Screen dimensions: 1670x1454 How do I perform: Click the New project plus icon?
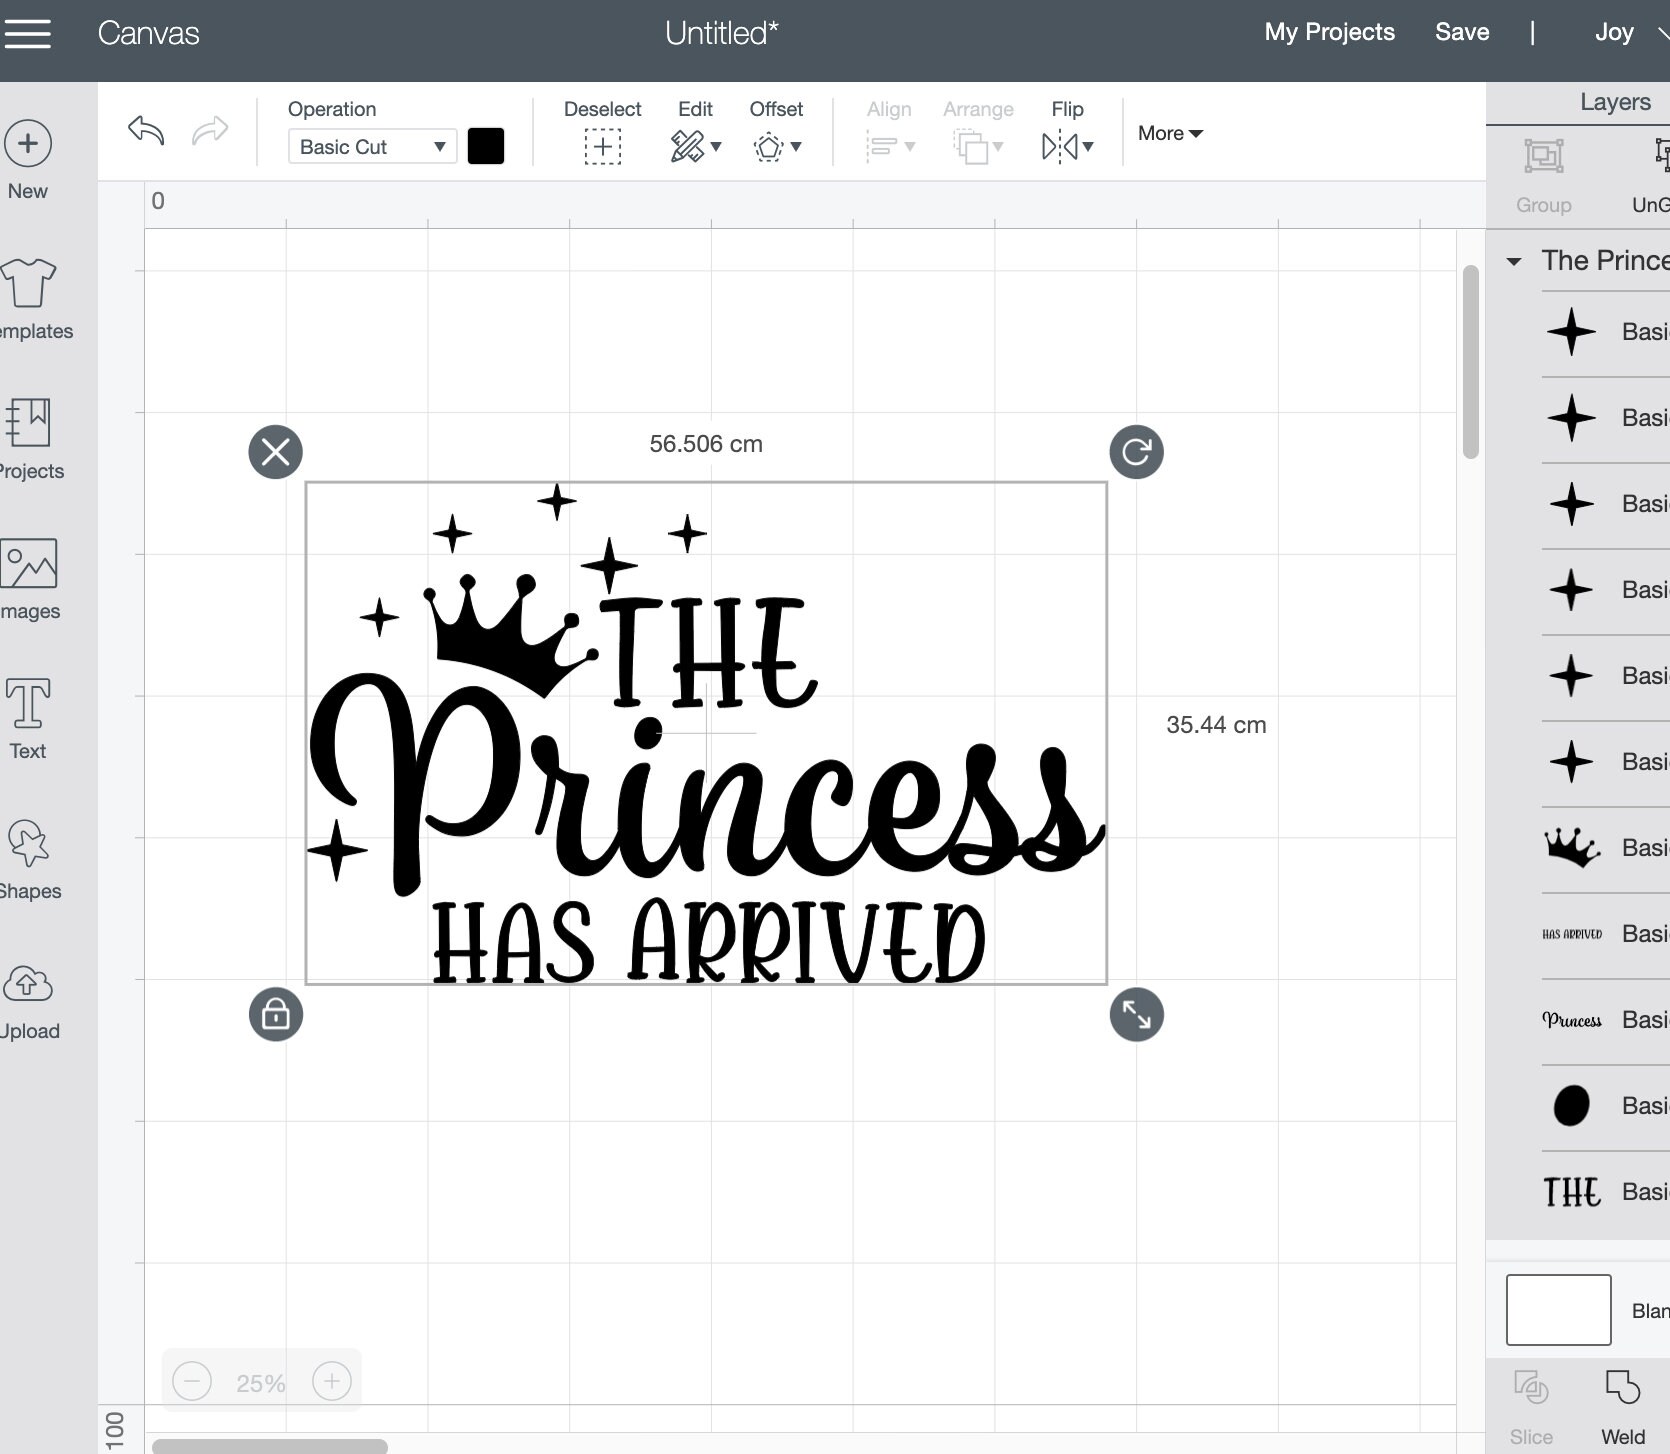coord(28,144)
